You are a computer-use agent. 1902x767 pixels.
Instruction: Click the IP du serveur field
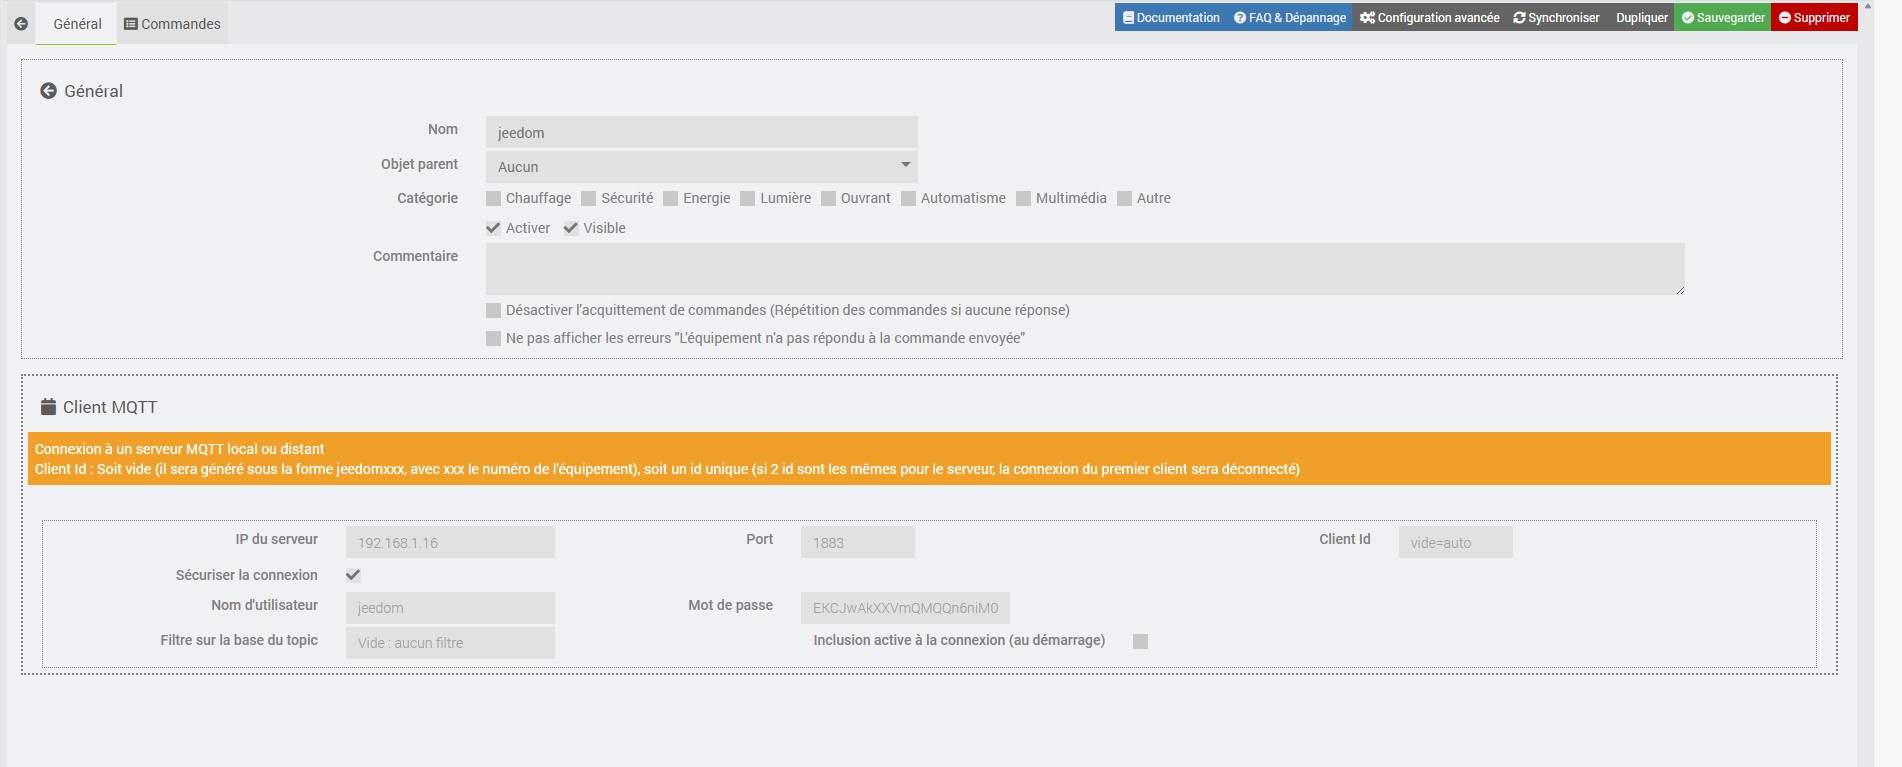pos(450,542)
